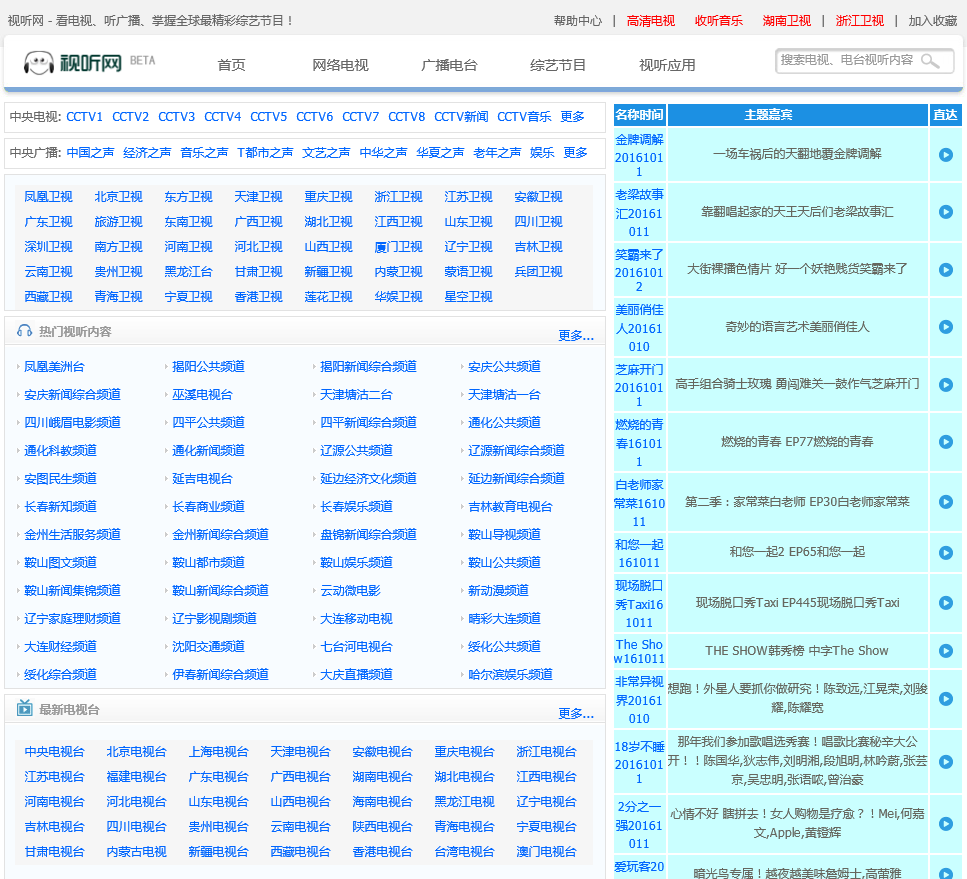Focus the search input field

(x=847, y=60)
